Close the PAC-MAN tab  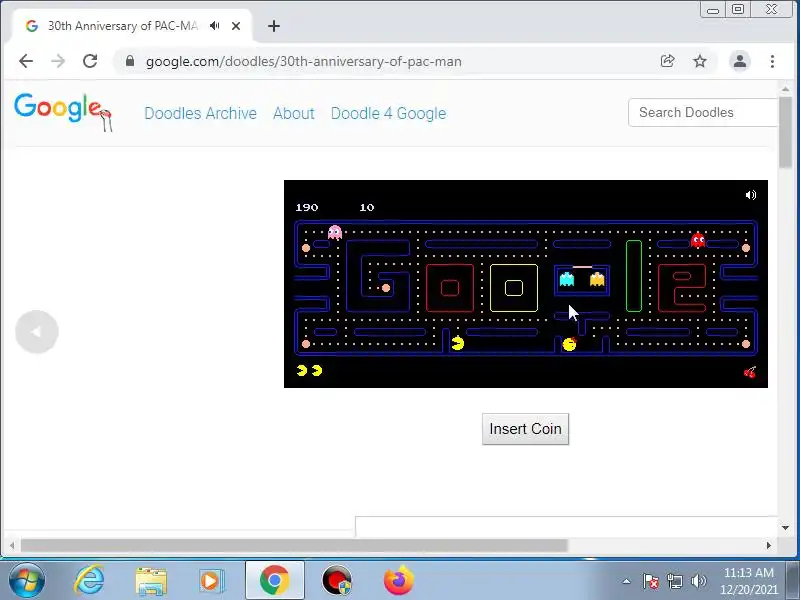pyautogui.click(x=236, y=26)
